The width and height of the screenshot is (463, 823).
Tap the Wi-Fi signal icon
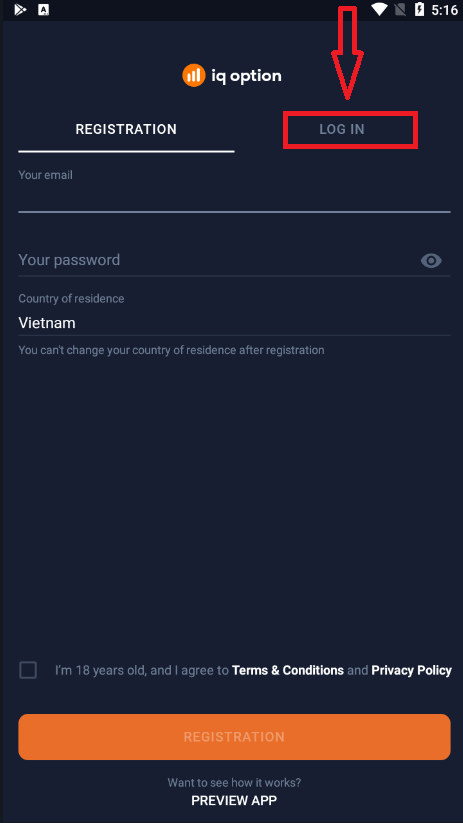click(379, 9)
